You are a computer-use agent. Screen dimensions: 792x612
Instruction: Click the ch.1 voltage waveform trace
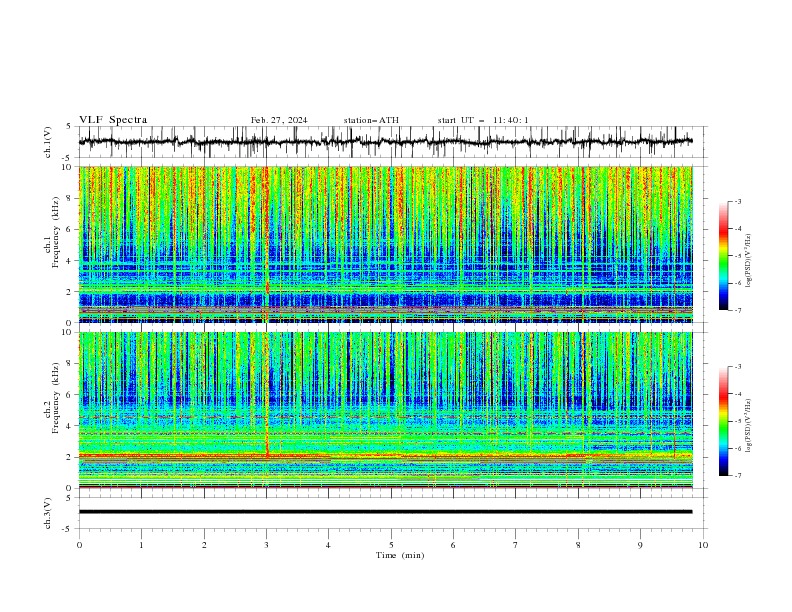(385, 142)
